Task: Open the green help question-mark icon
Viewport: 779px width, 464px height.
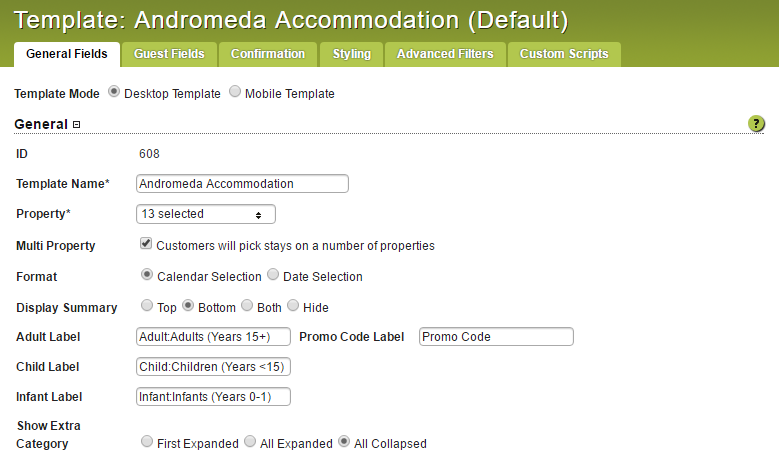Action: pos(756,123)
